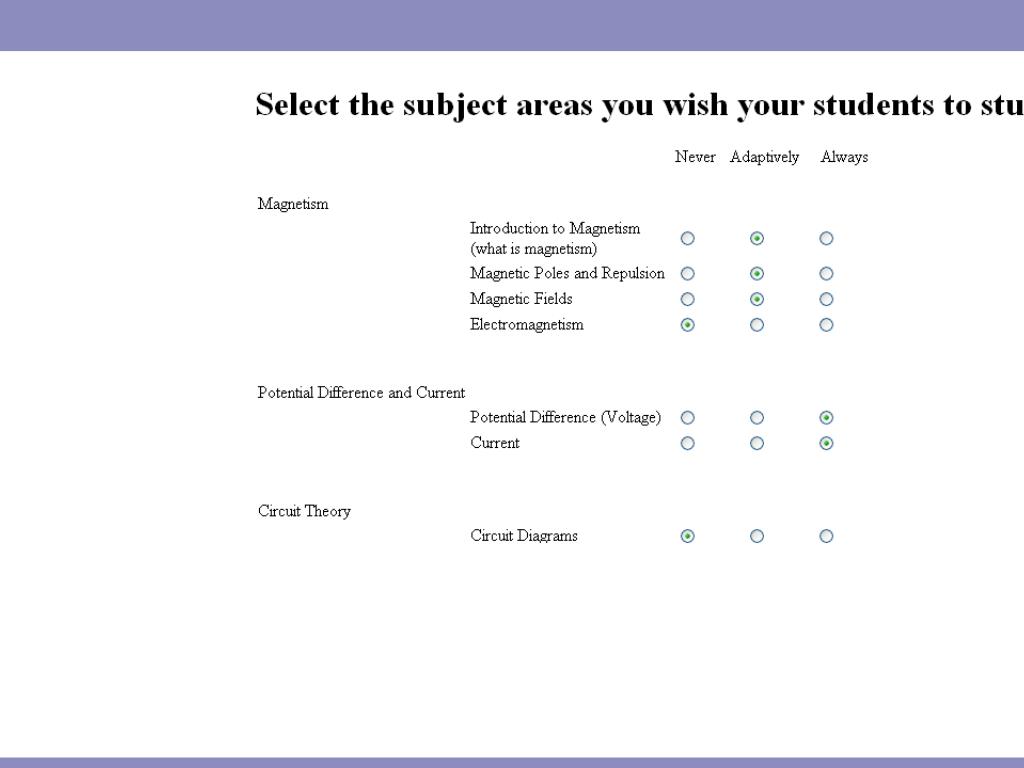Screen dimensions: 1024x768
Task: Set Current to Never
Action: (x=687, y=443)
